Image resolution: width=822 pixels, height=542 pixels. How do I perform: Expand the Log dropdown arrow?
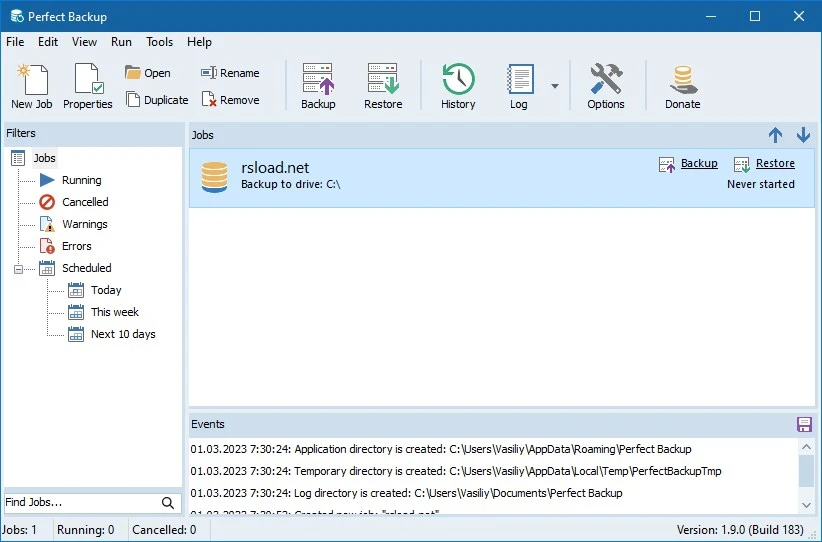click(555, 86)
